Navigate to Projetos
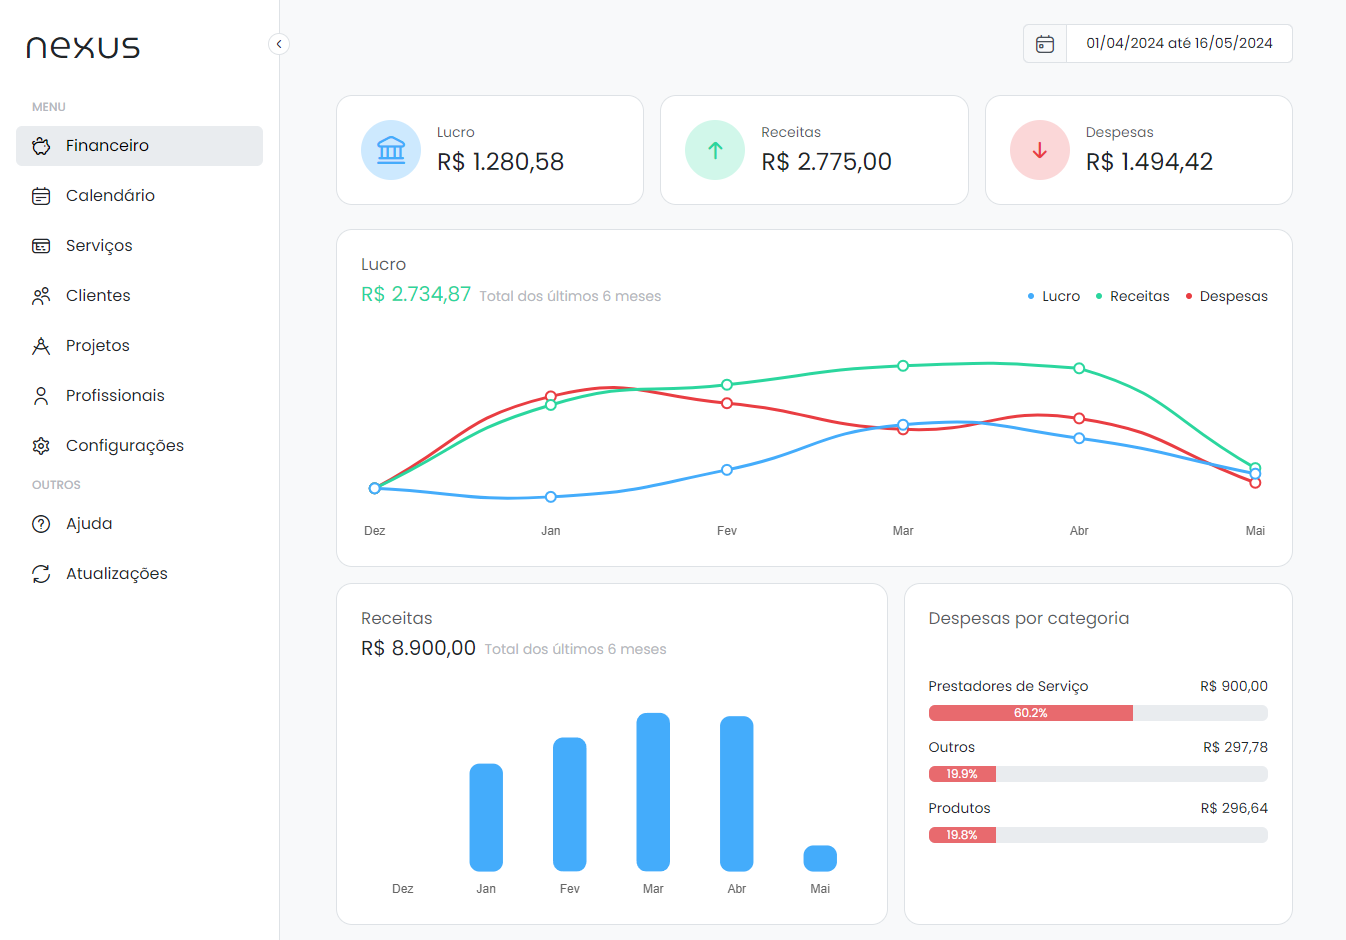 (x=139, y=346)
